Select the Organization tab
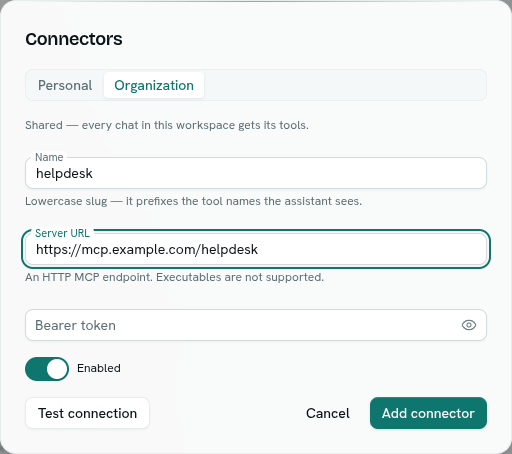512x454 pixels. (154, 85)
